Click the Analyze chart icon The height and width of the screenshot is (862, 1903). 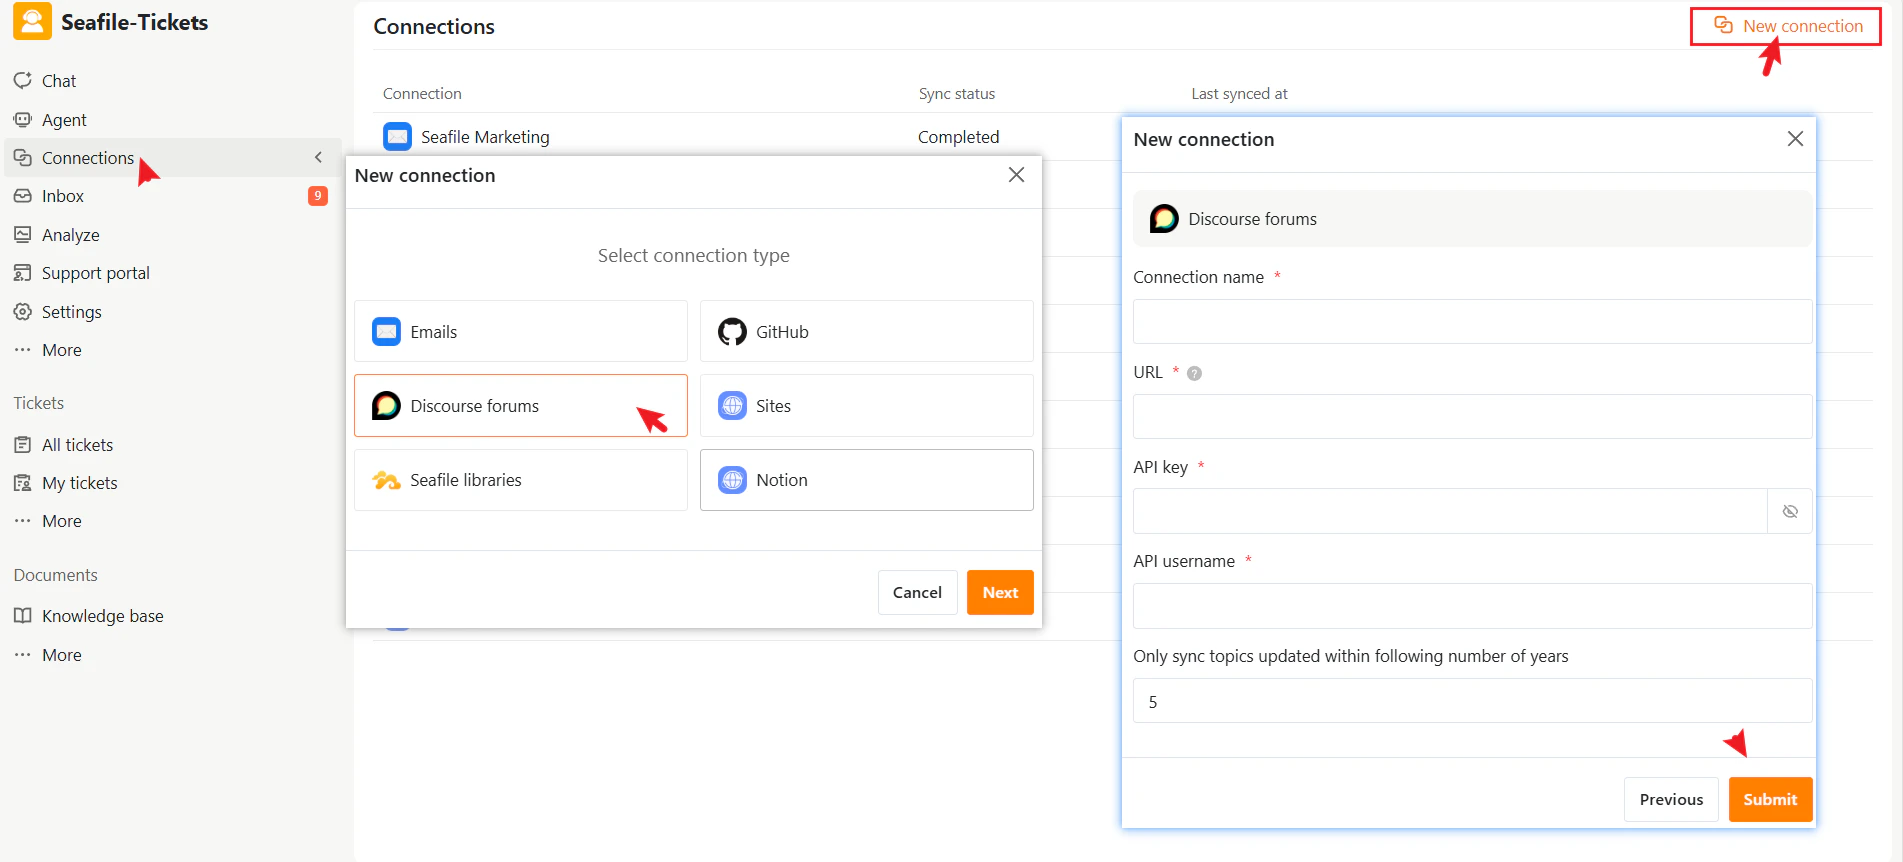point(23,234)
